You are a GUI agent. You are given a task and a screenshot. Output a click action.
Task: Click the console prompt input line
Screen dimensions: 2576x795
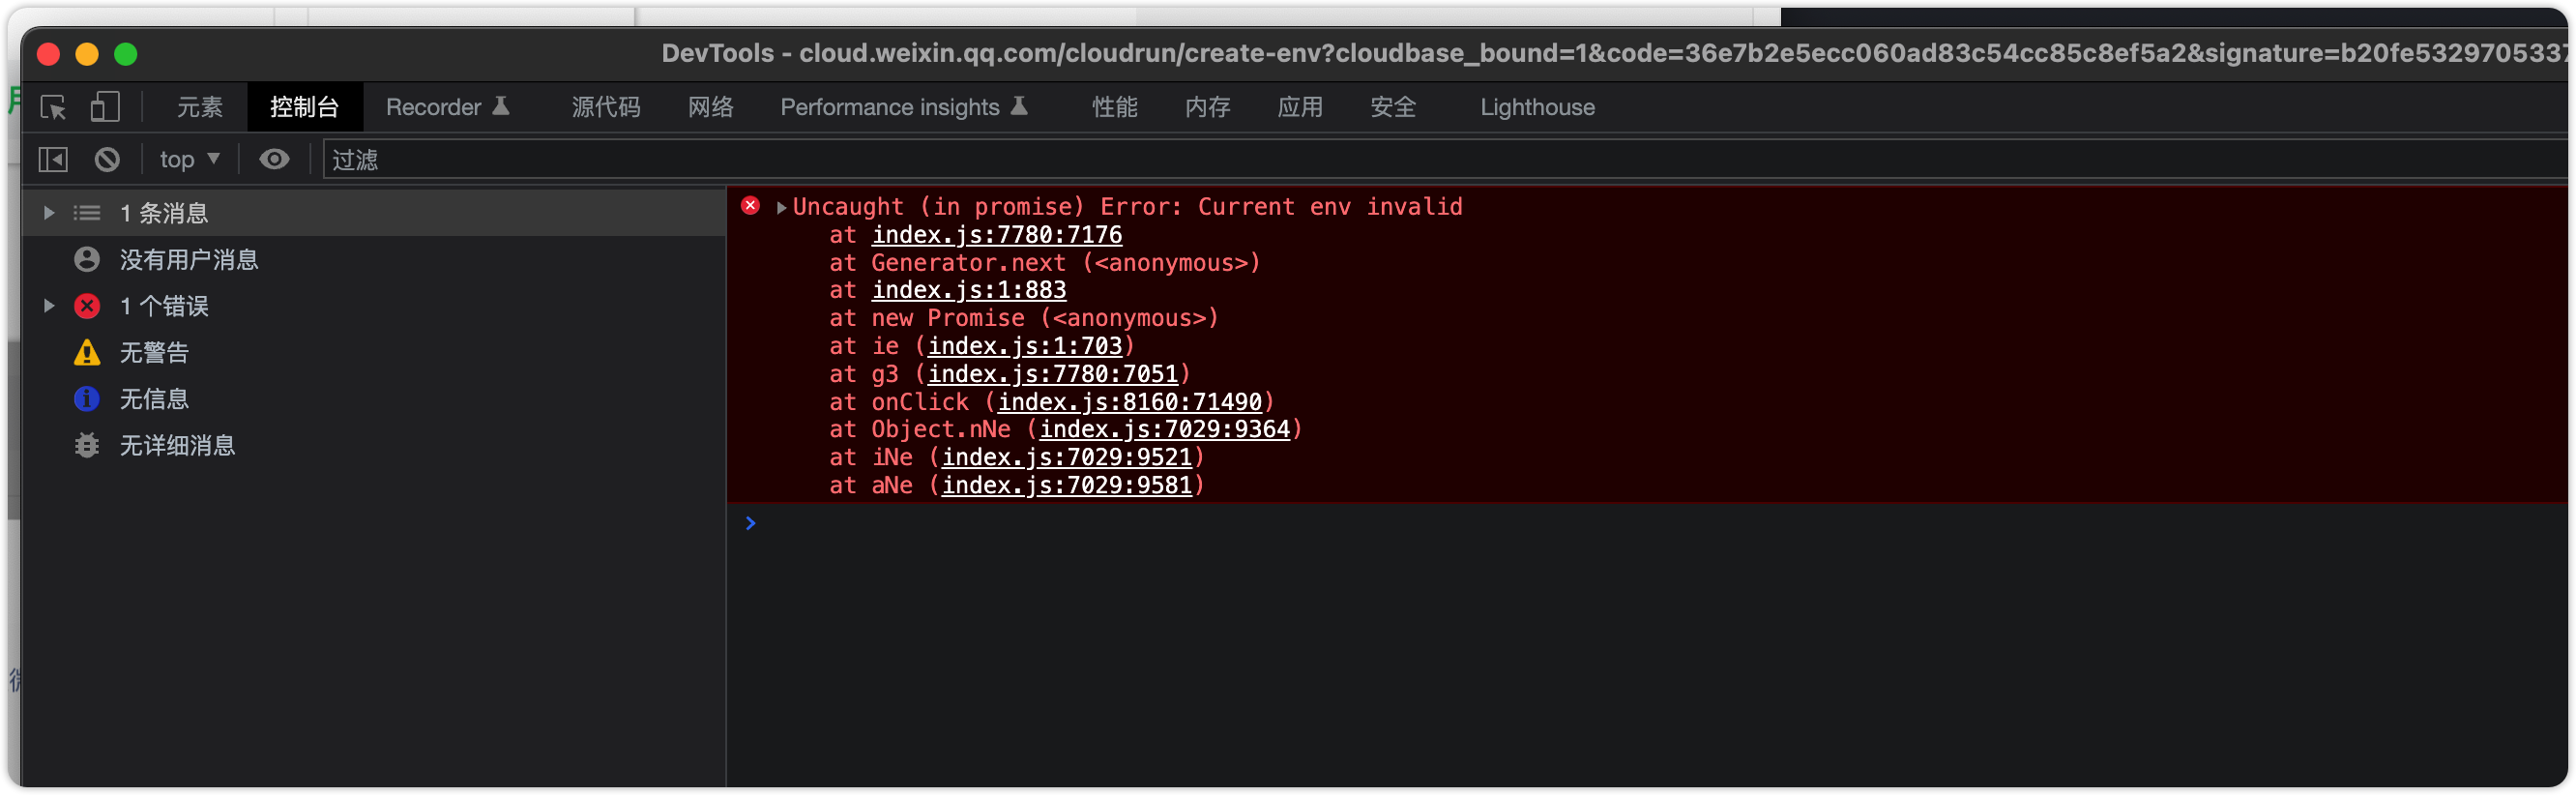tap(1650, 523)
